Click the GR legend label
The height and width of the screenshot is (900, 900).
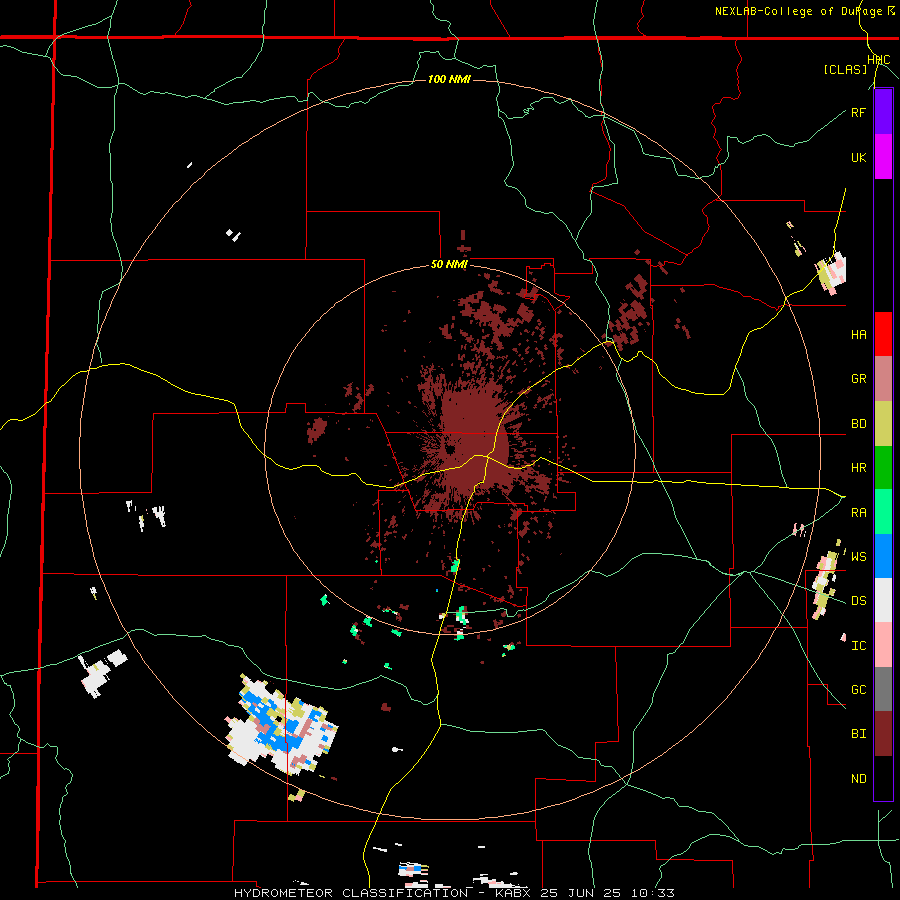pyautogui.click(x=858, y=379)
